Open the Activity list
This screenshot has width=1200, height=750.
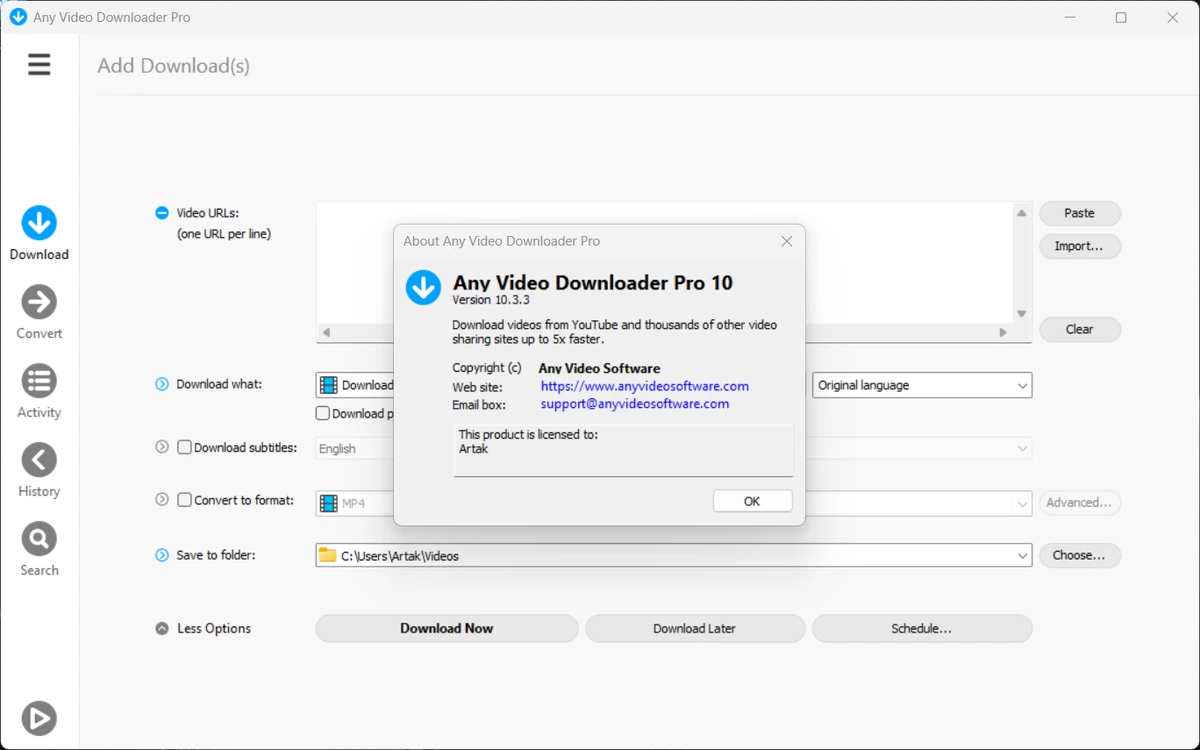coord(39,391)
